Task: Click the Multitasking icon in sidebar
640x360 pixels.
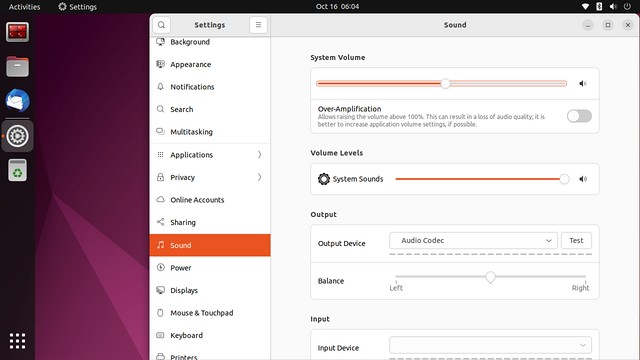Action: pyautogui.click(x=160, y=131)
